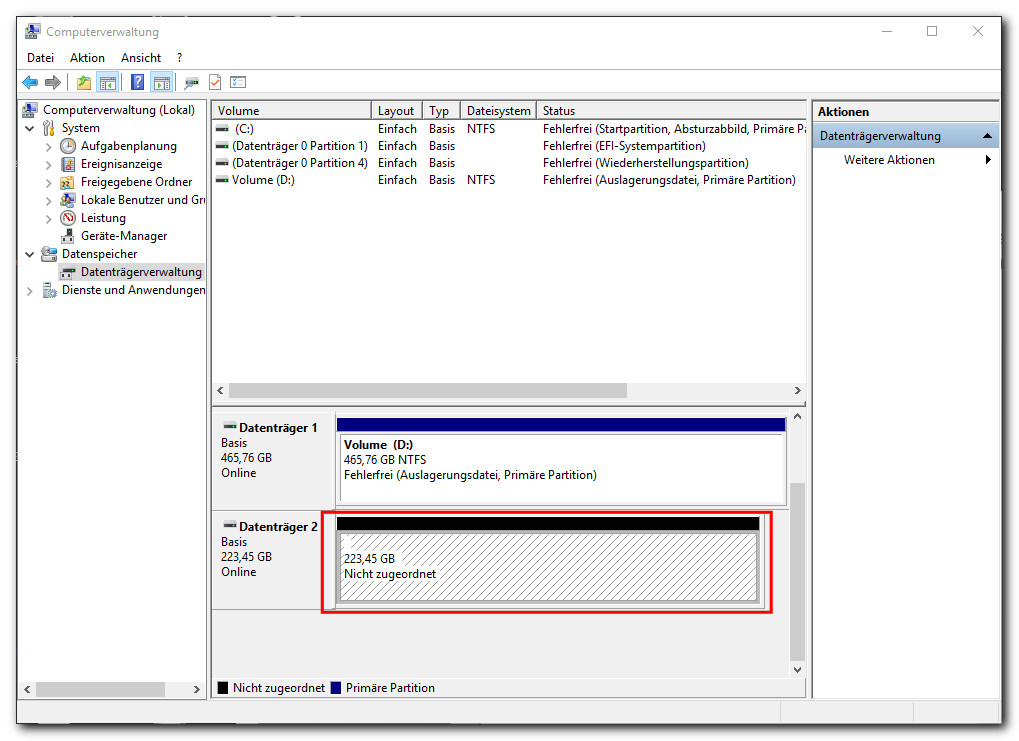1019x741 pixels.
Task: Click the Freigegebene Ordner icon
Action: point(68,182)
